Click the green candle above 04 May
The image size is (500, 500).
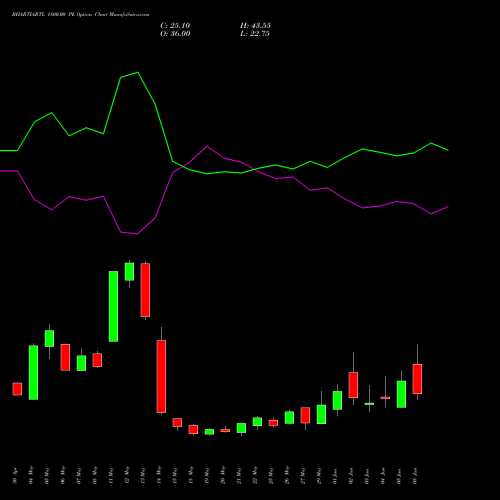coord(33,372)
